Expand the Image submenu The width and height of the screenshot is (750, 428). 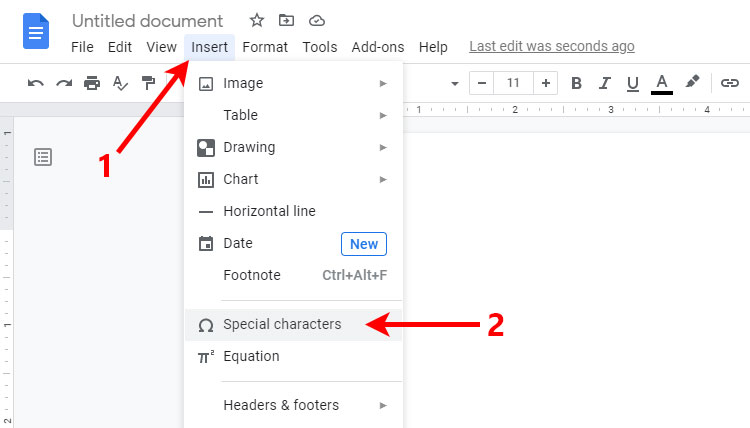[x=293, y=83]
